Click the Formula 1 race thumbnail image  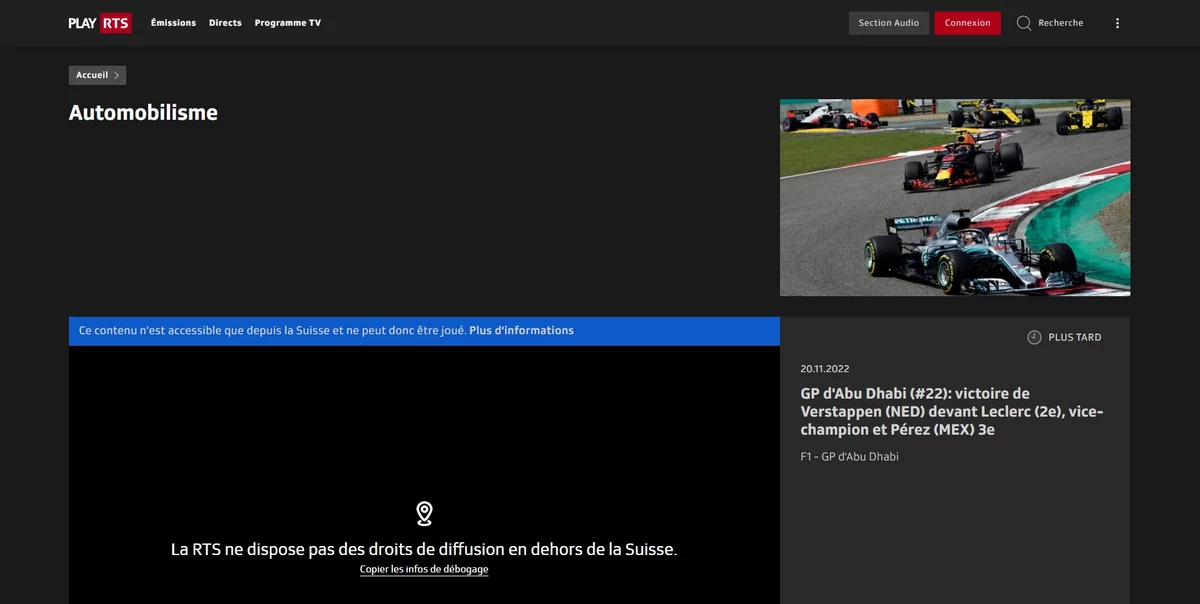click(955, 197)
